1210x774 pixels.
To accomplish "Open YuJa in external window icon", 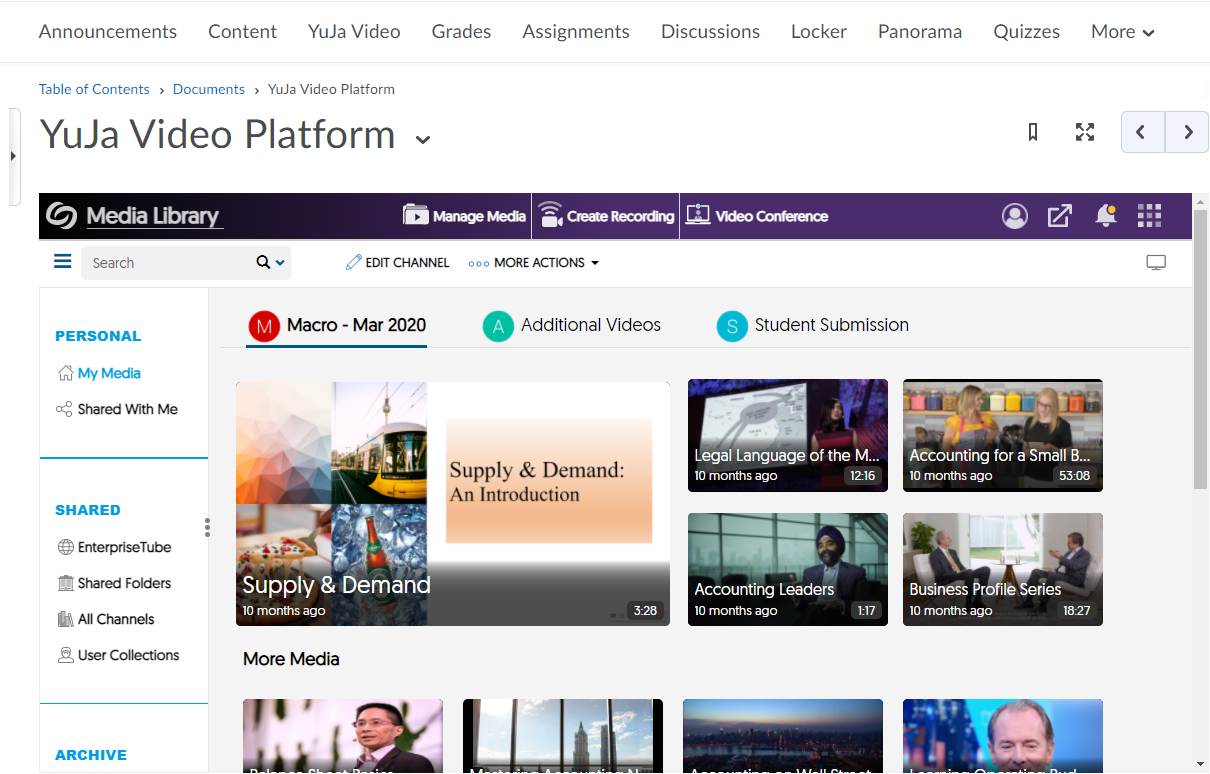I will 1060,216.
